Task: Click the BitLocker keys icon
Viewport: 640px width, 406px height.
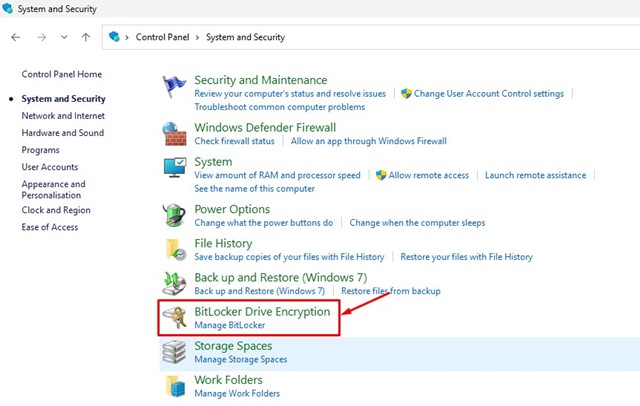Action: point(175,318)
